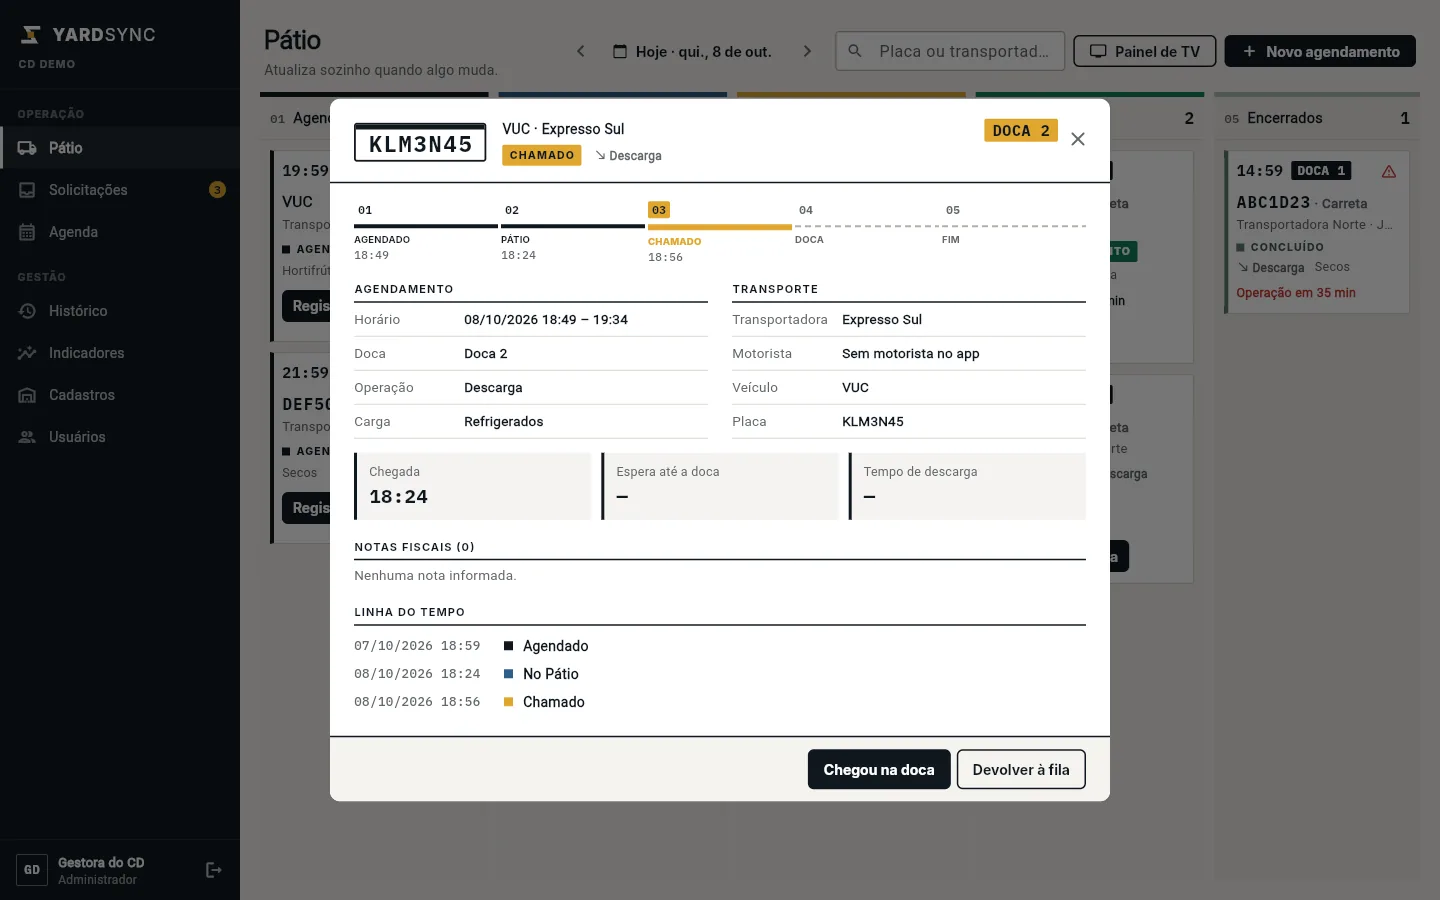Open Painel de TV
The width and height of the screenshot is (1440, 900).
1144,51
